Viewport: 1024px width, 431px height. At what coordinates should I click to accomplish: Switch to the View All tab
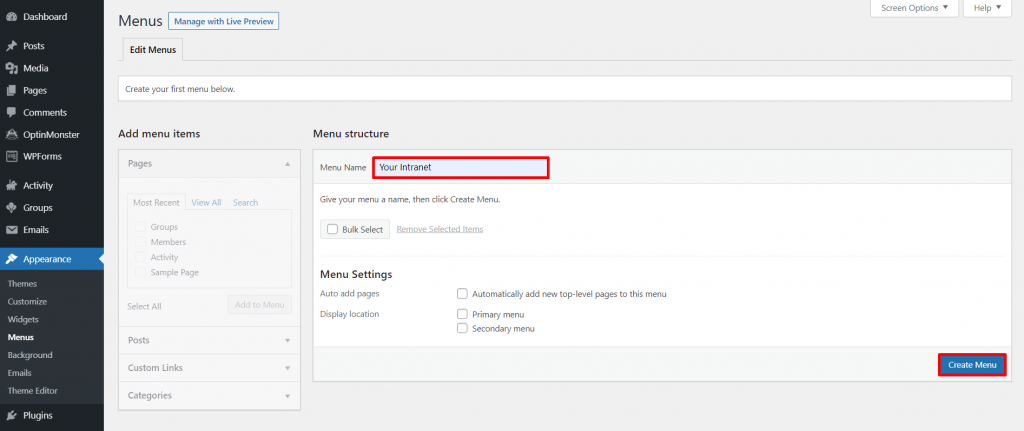point(206,202)
